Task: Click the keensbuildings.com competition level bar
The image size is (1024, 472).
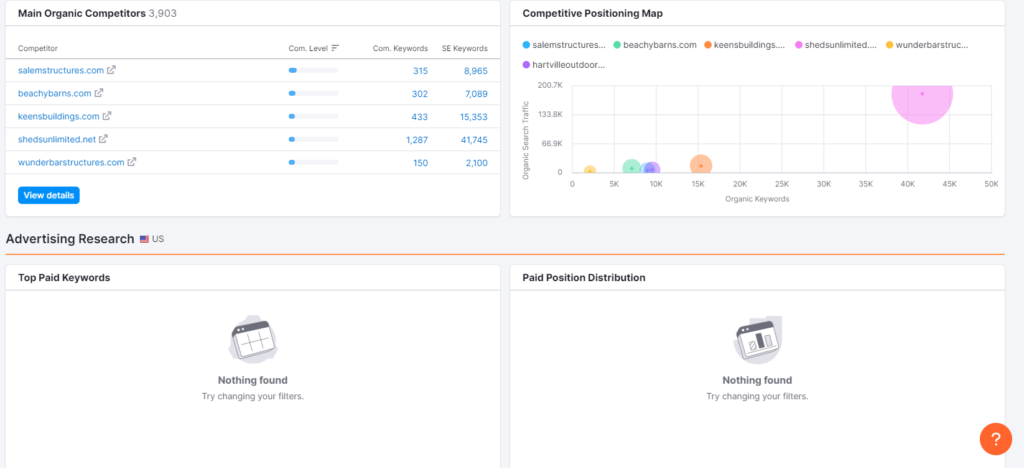Action: 313,116
